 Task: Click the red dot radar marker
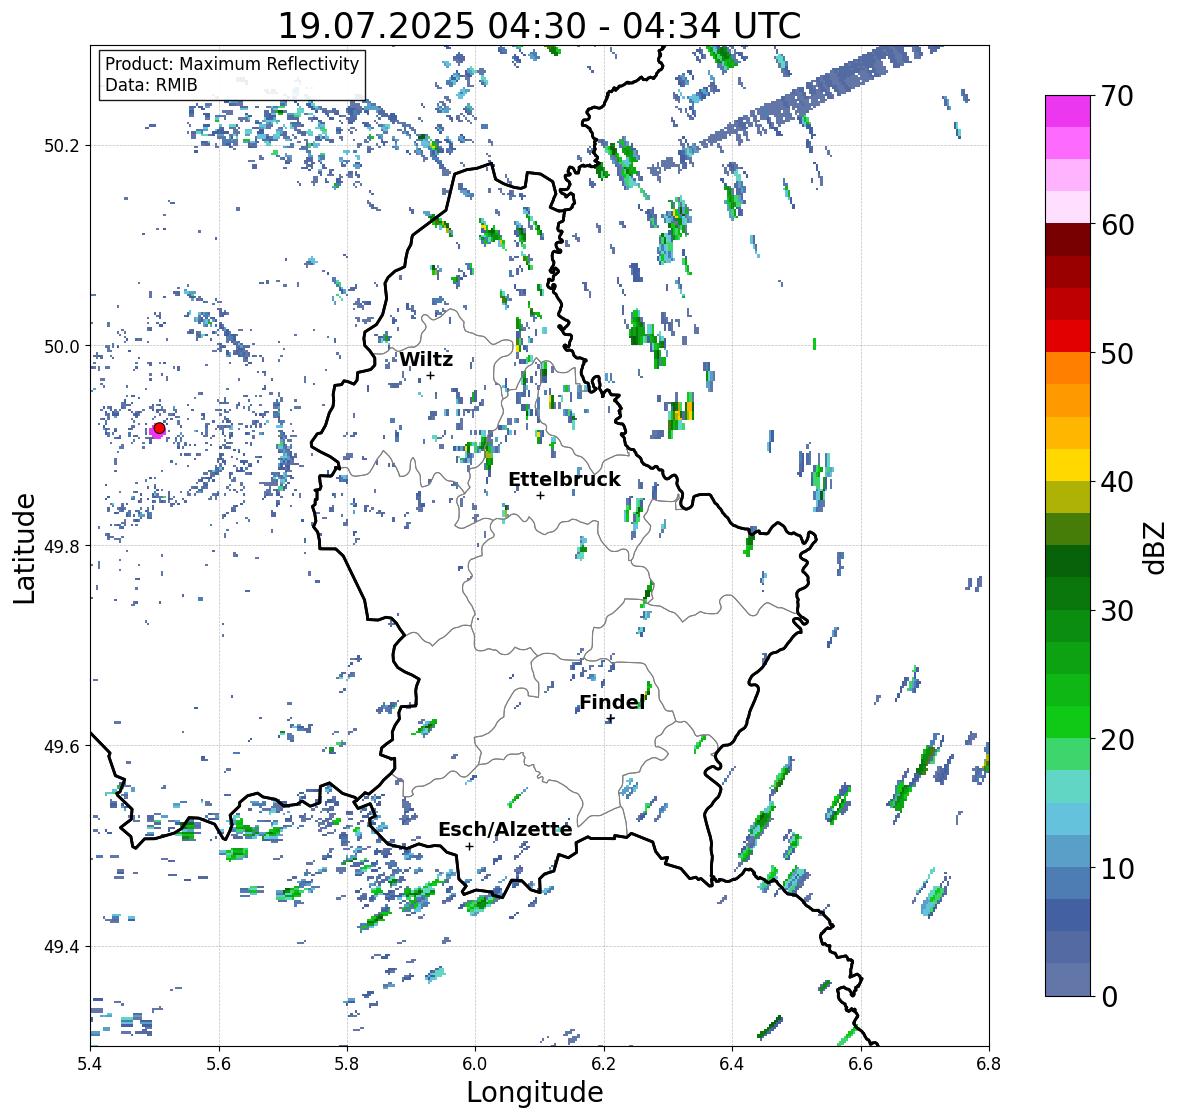159,428
